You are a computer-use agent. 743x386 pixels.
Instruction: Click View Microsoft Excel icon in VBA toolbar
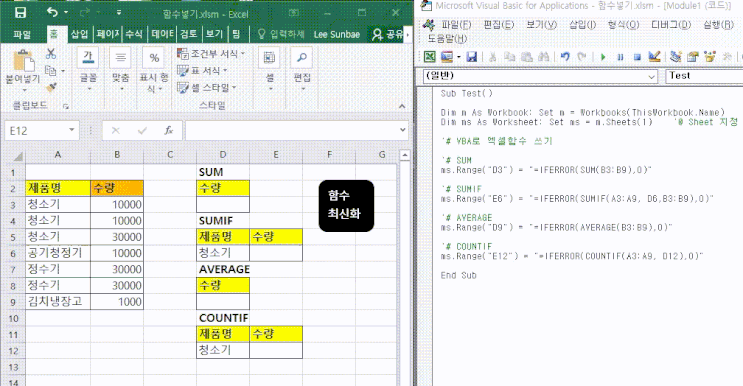pos(430,57)
